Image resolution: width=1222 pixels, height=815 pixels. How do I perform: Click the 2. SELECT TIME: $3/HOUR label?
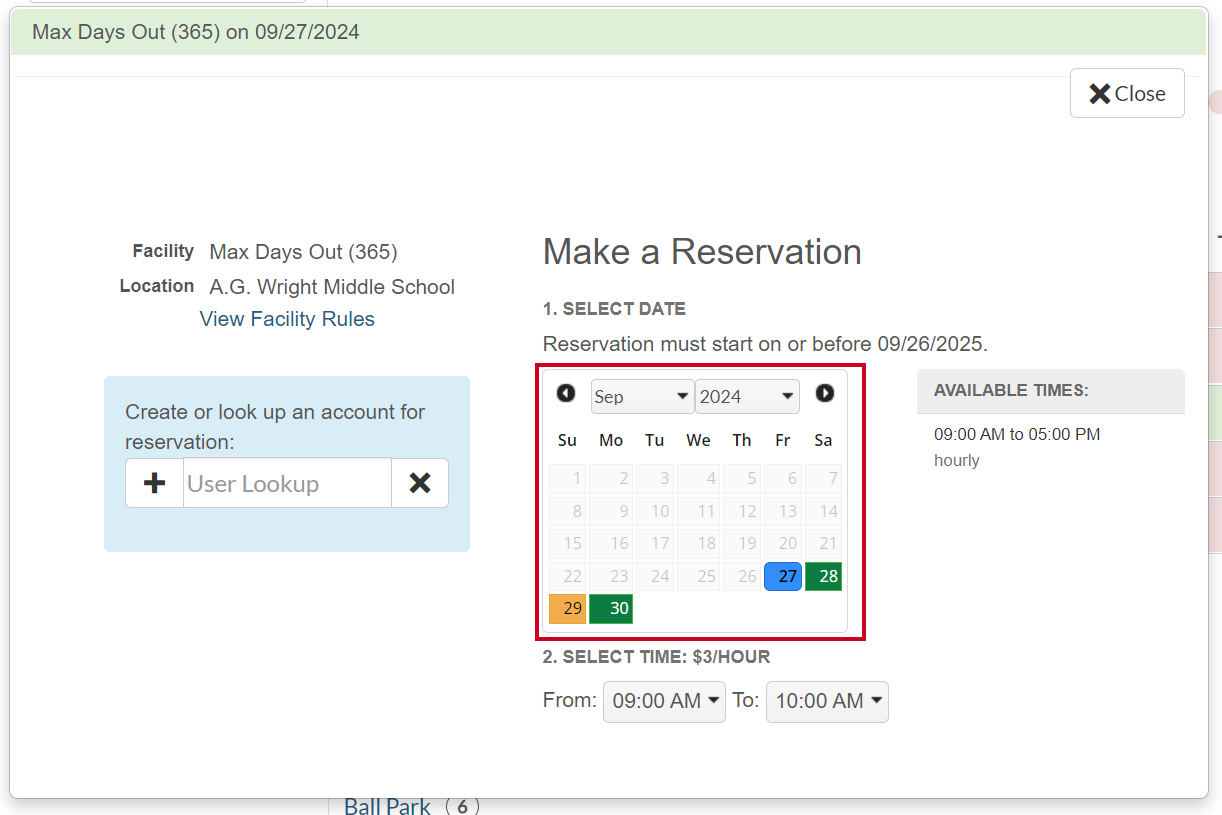coord(657,657)
